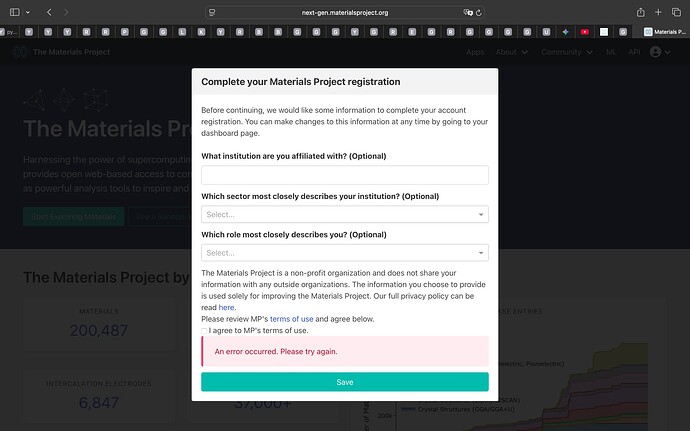The width and height of the screenshot is (690, 431).
Task: Click the Share icon in Safari toolbar
Action: pyautogui.click(x=640, y=12)
